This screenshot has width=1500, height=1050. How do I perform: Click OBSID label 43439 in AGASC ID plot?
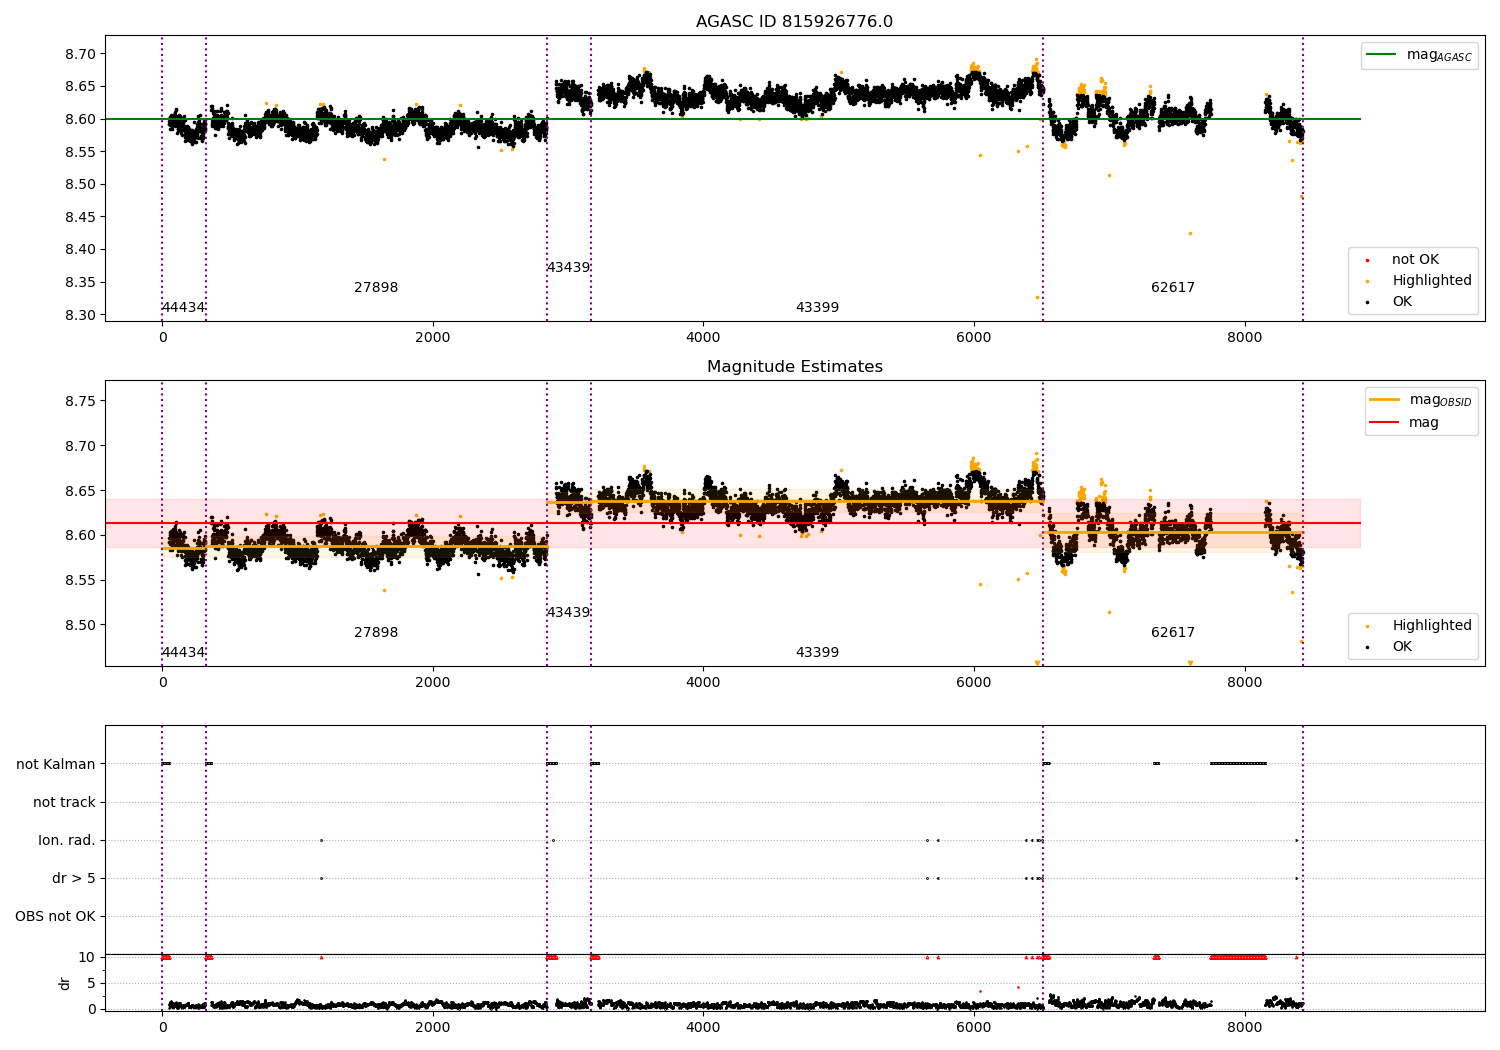568,268
